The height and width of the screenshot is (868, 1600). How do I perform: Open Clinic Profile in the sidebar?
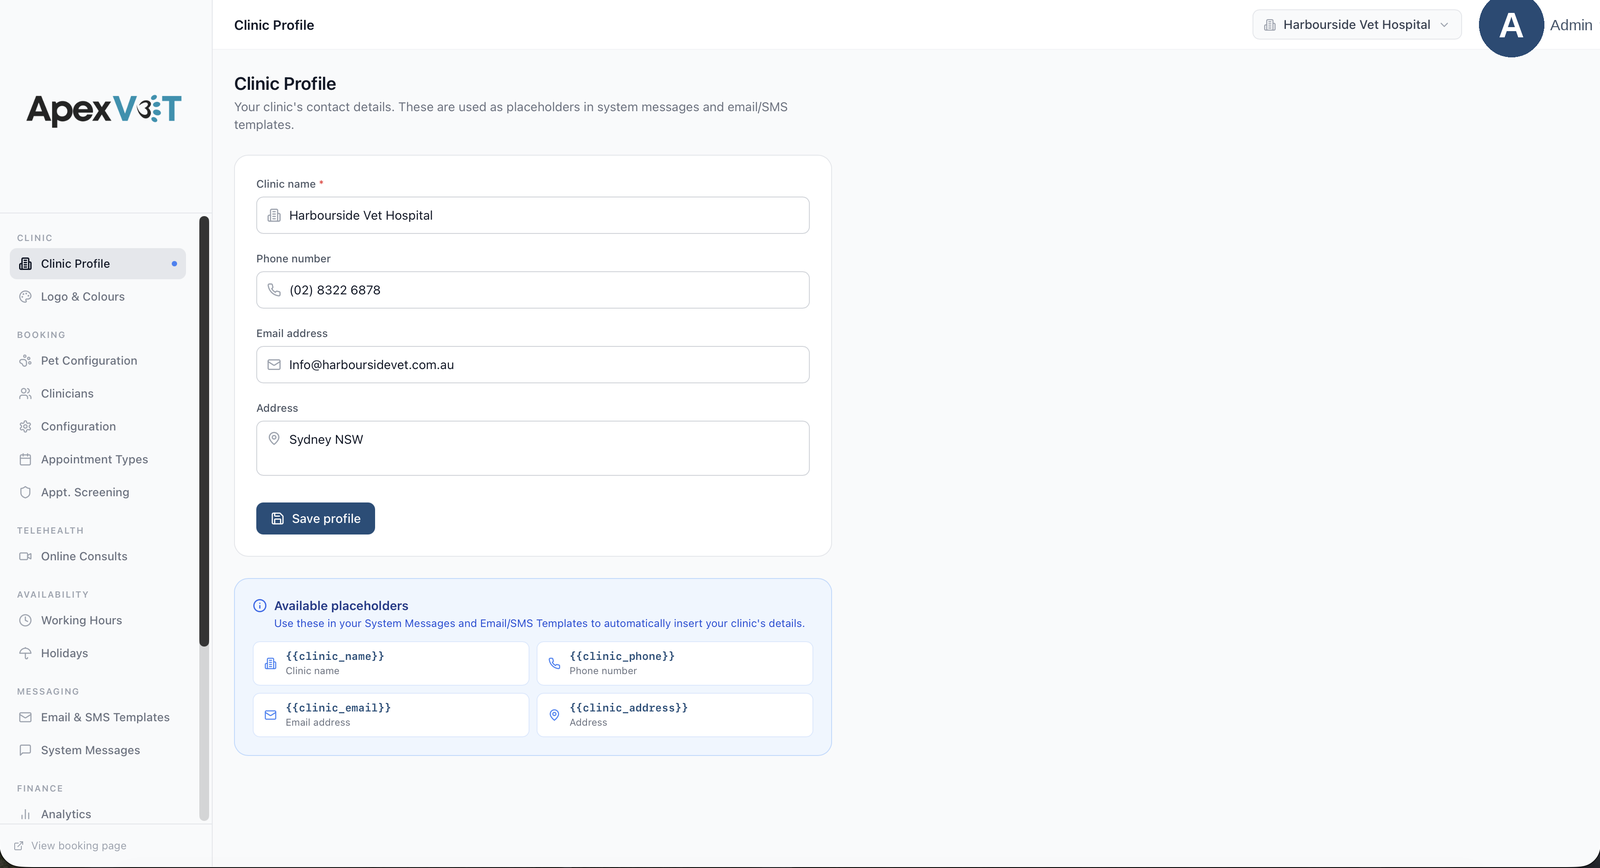coord(98,264)
